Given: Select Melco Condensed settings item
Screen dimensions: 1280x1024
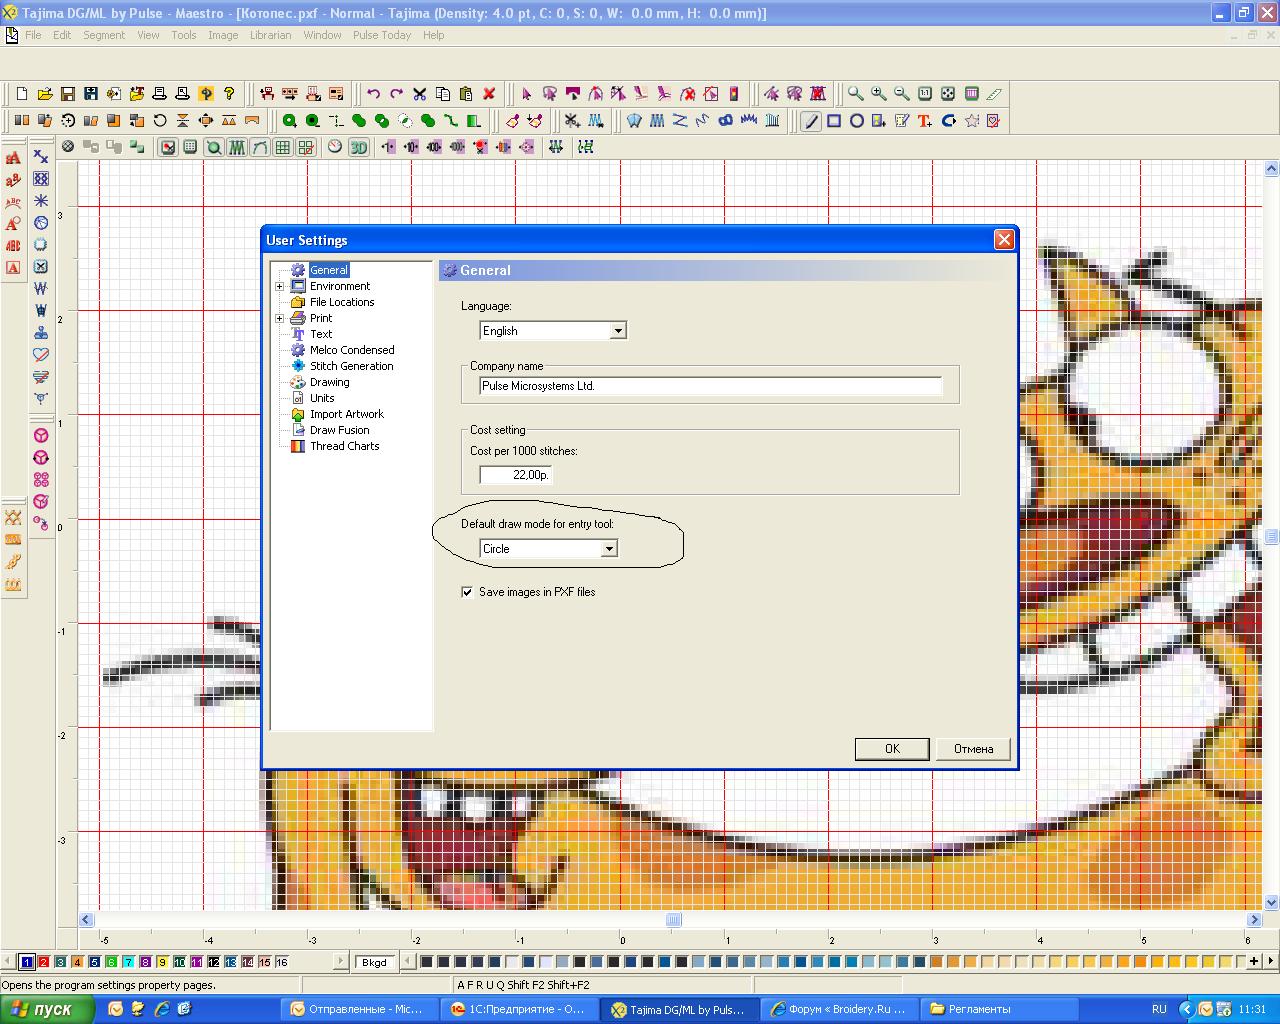Looking at the screenshot, I should pos(352,350).
